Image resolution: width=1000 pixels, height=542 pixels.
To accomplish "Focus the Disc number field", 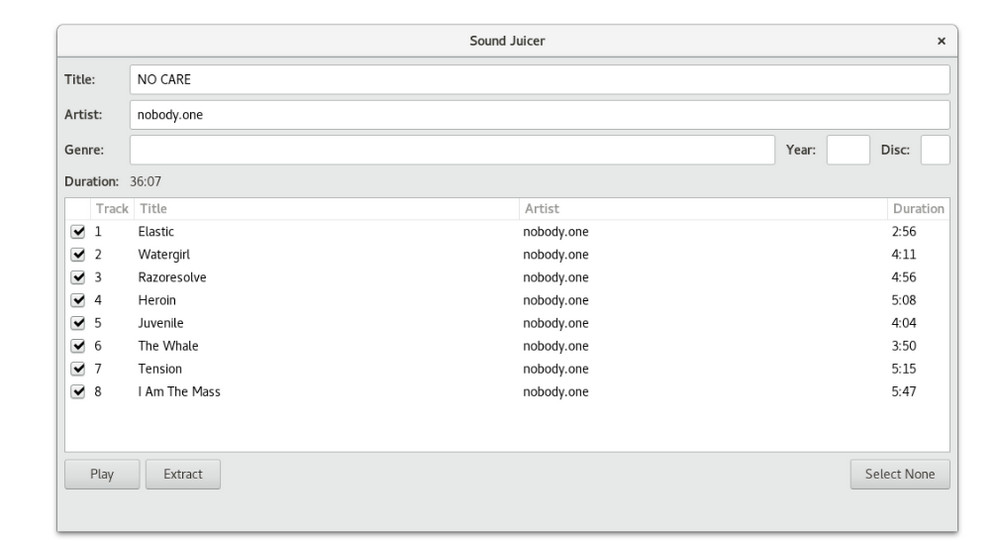I will tap(935, 150).
